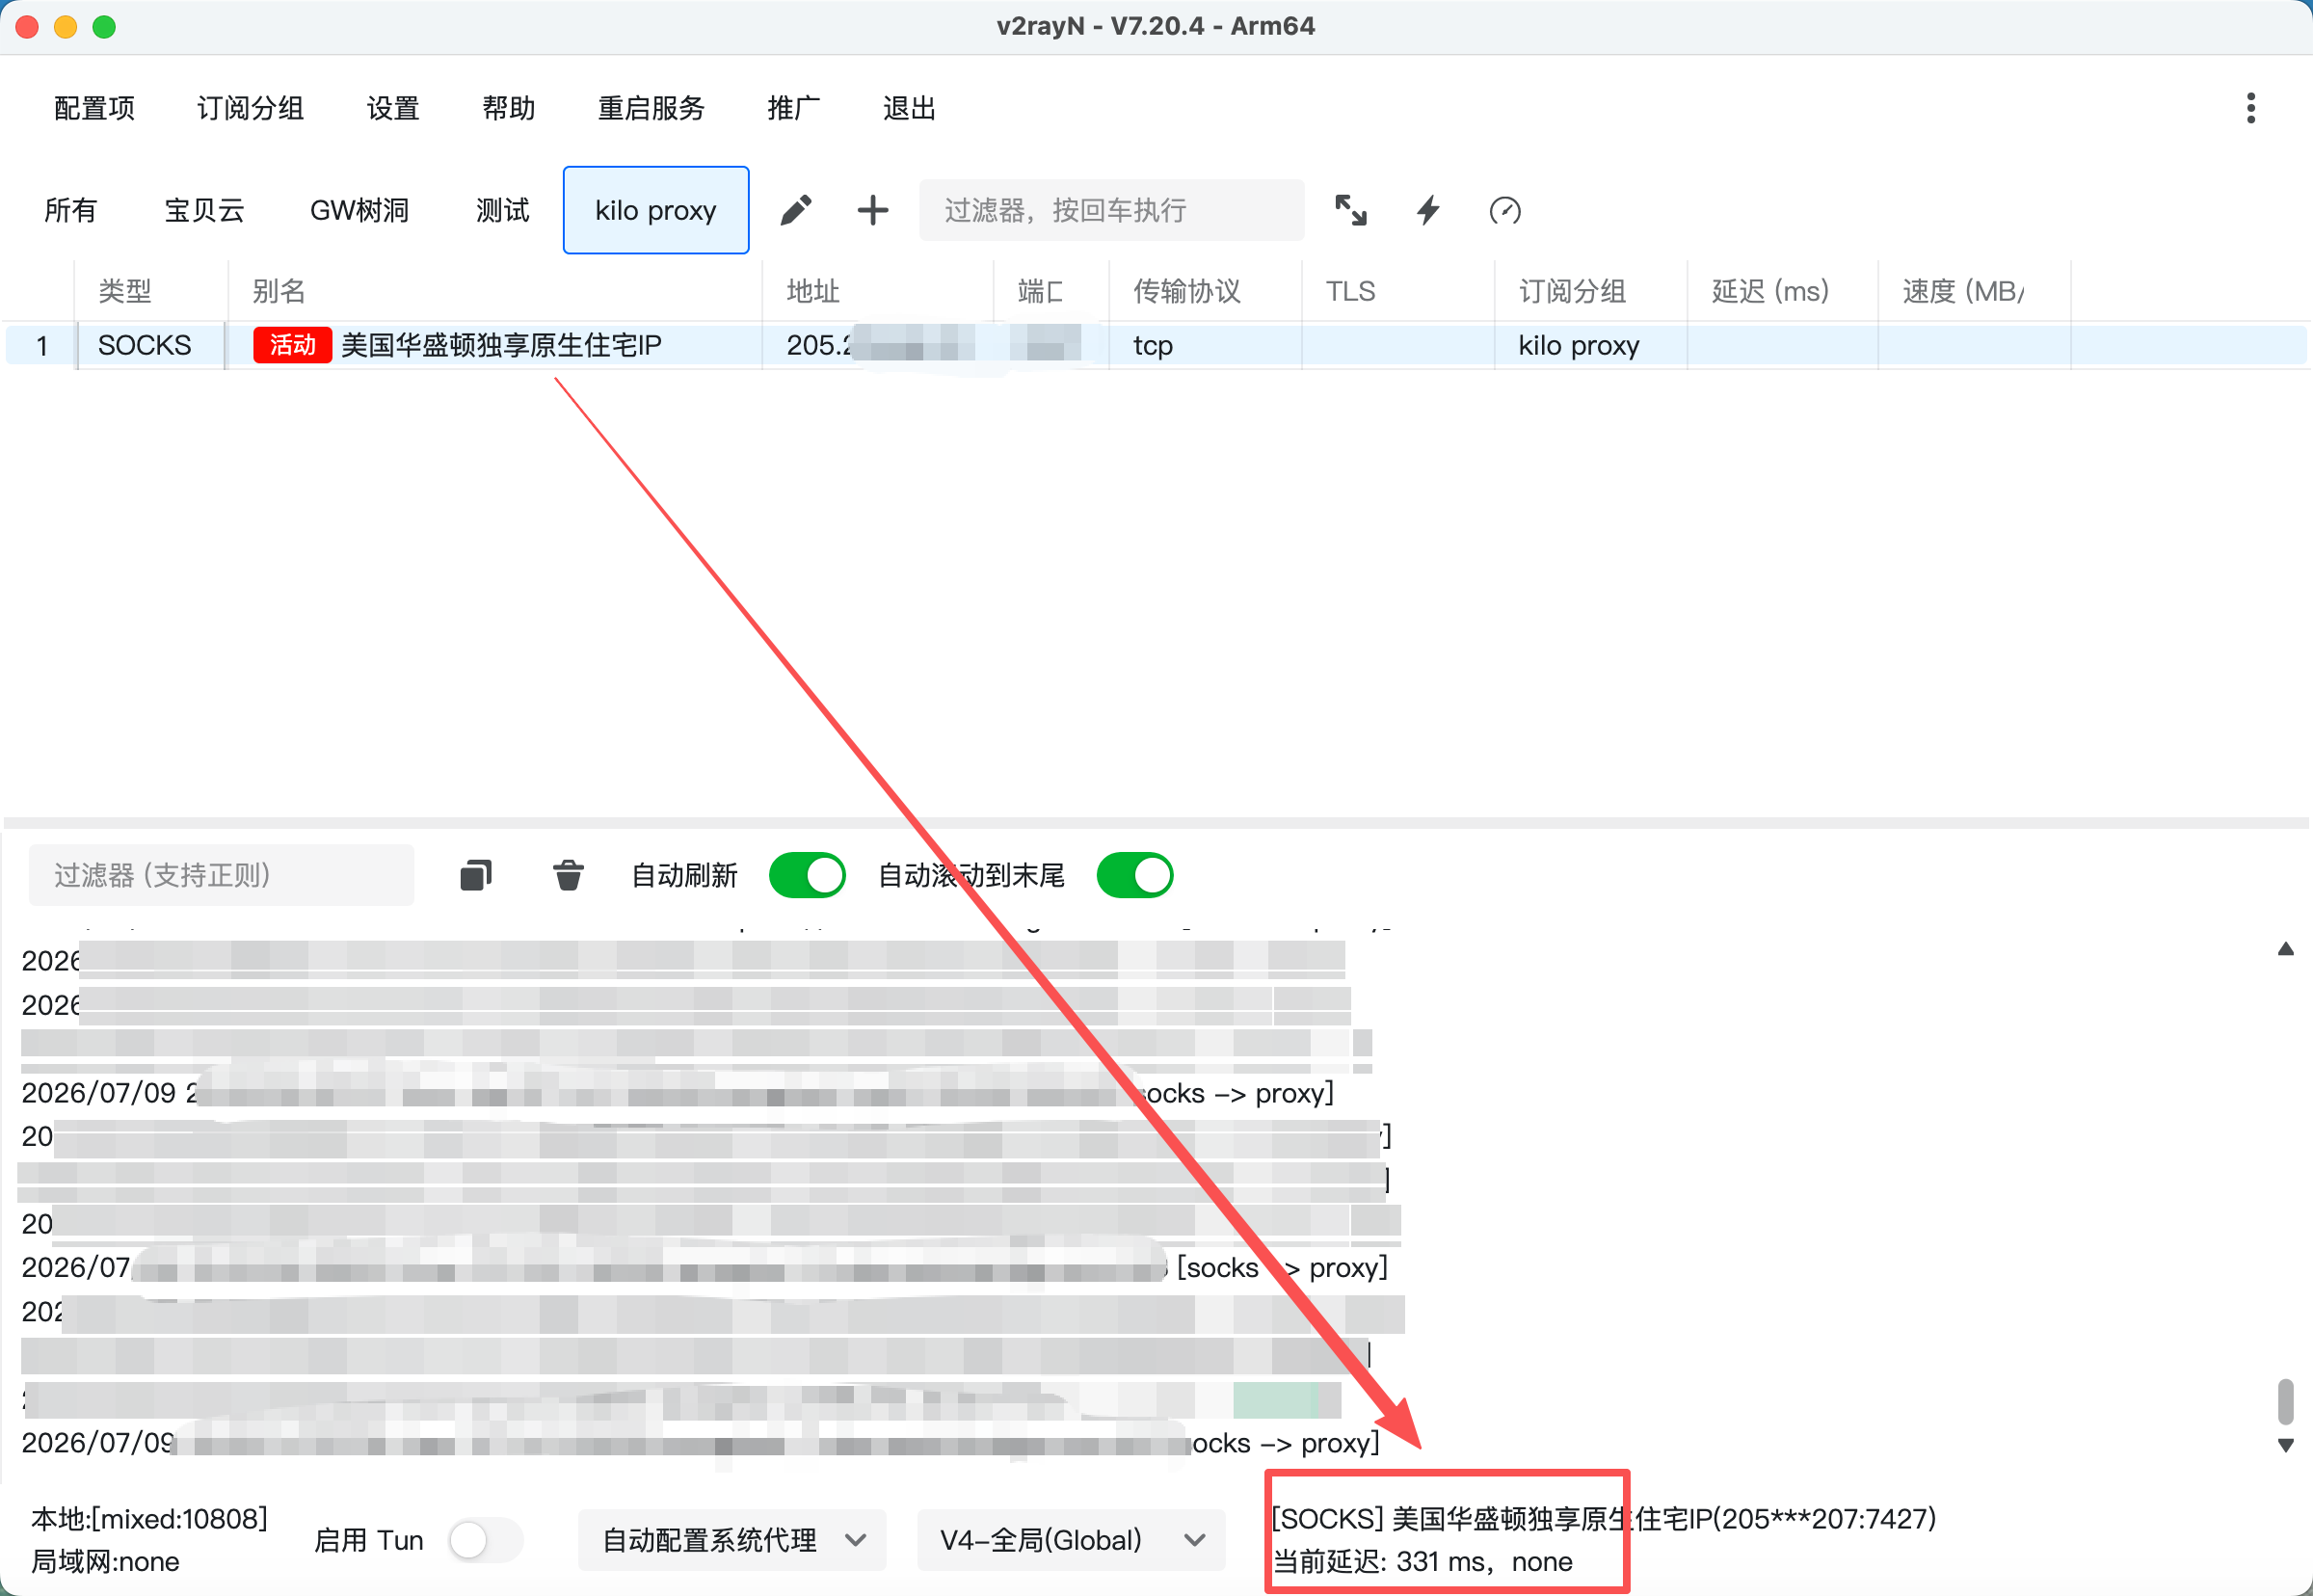
Task: Switch to the 测试 group tab
Action: (x=502, y=210)
